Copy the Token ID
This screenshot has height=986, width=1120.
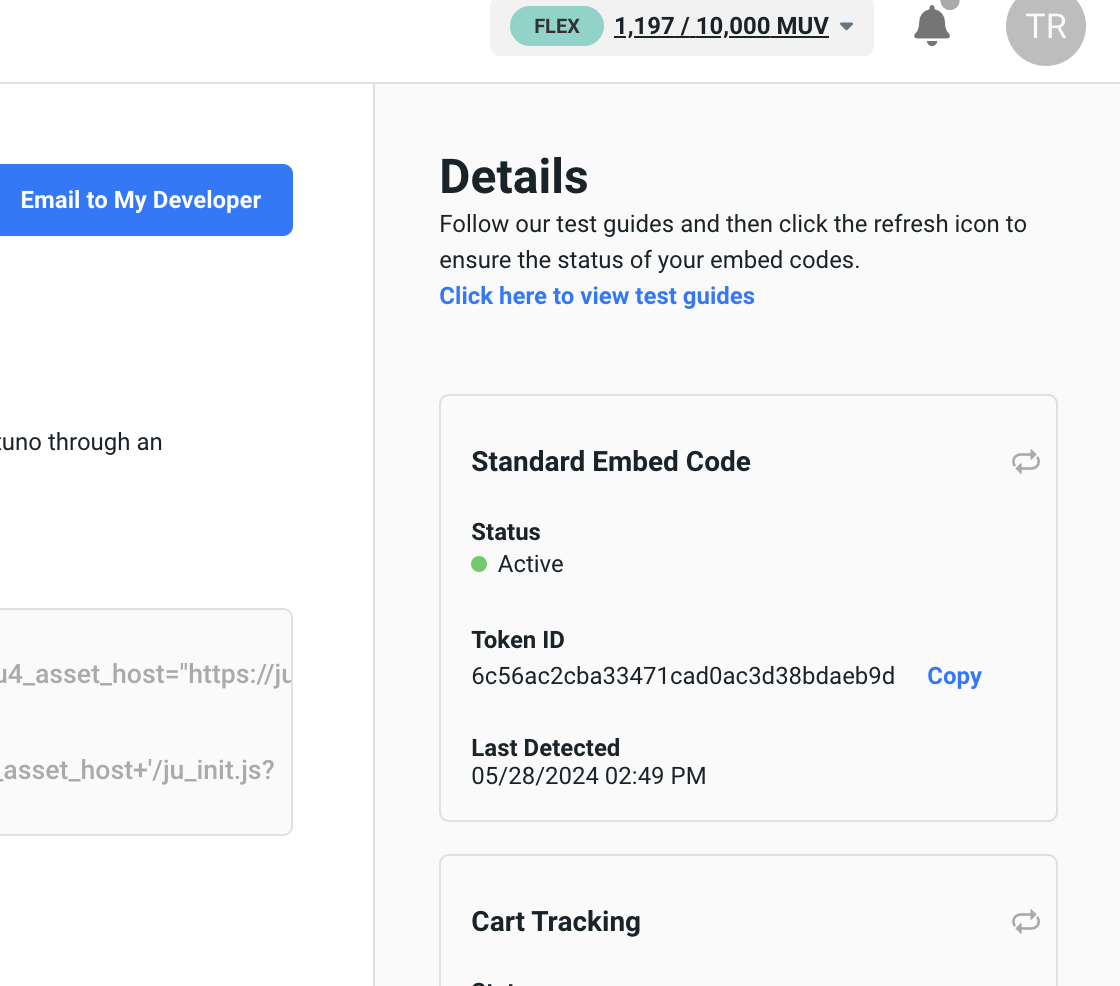point(954,677)
